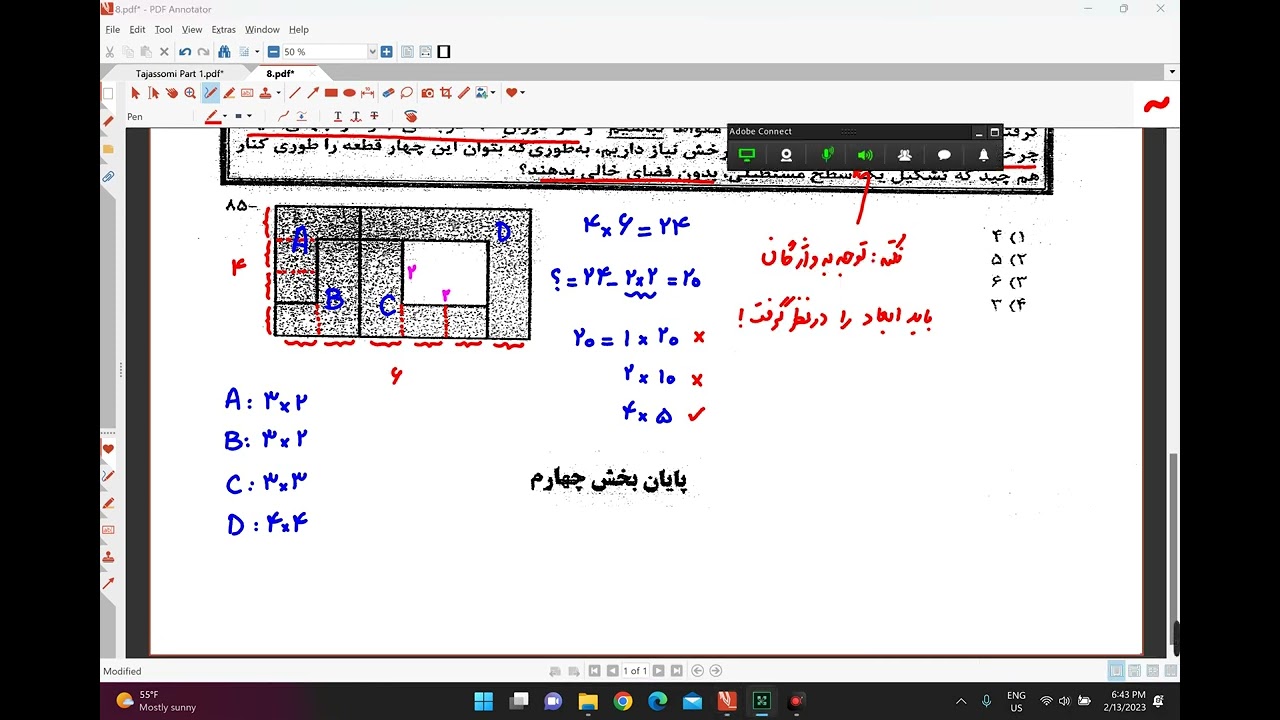Viewport: 1280px width, 720px height.
Task: Mute speakers in Adobe Connect
Action: click(x=865, y=155)
